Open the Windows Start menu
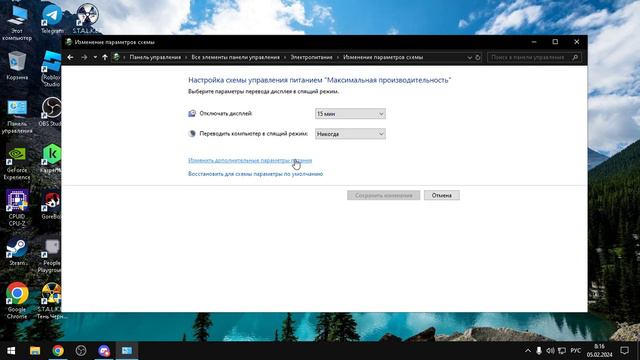 pos(11,351)
